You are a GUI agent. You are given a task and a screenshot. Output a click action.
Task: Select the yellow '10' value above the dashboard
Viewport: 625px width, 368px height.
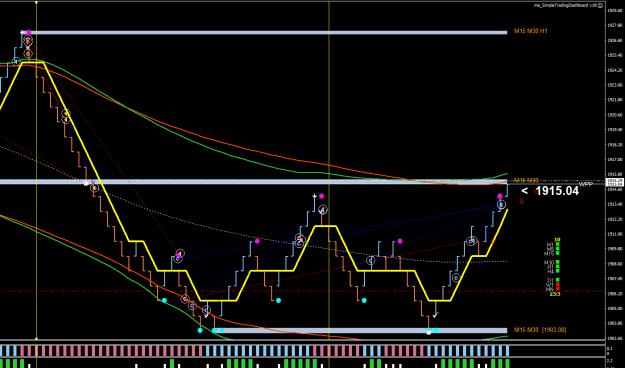pos(558,240)
